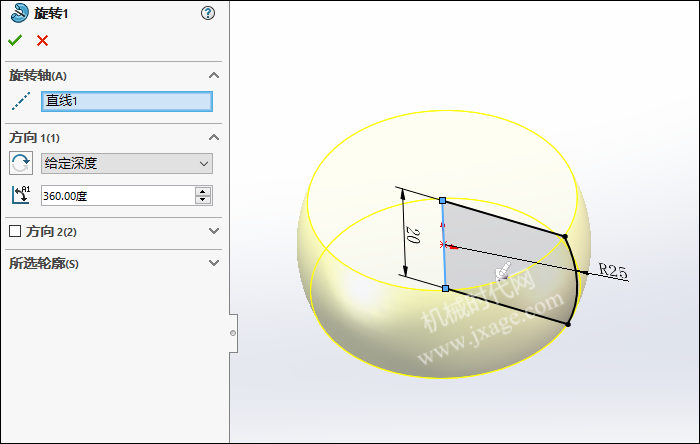Cancel the revolve with the red X
This screenshot has width=700, height=444.
[x=42, y=41]
